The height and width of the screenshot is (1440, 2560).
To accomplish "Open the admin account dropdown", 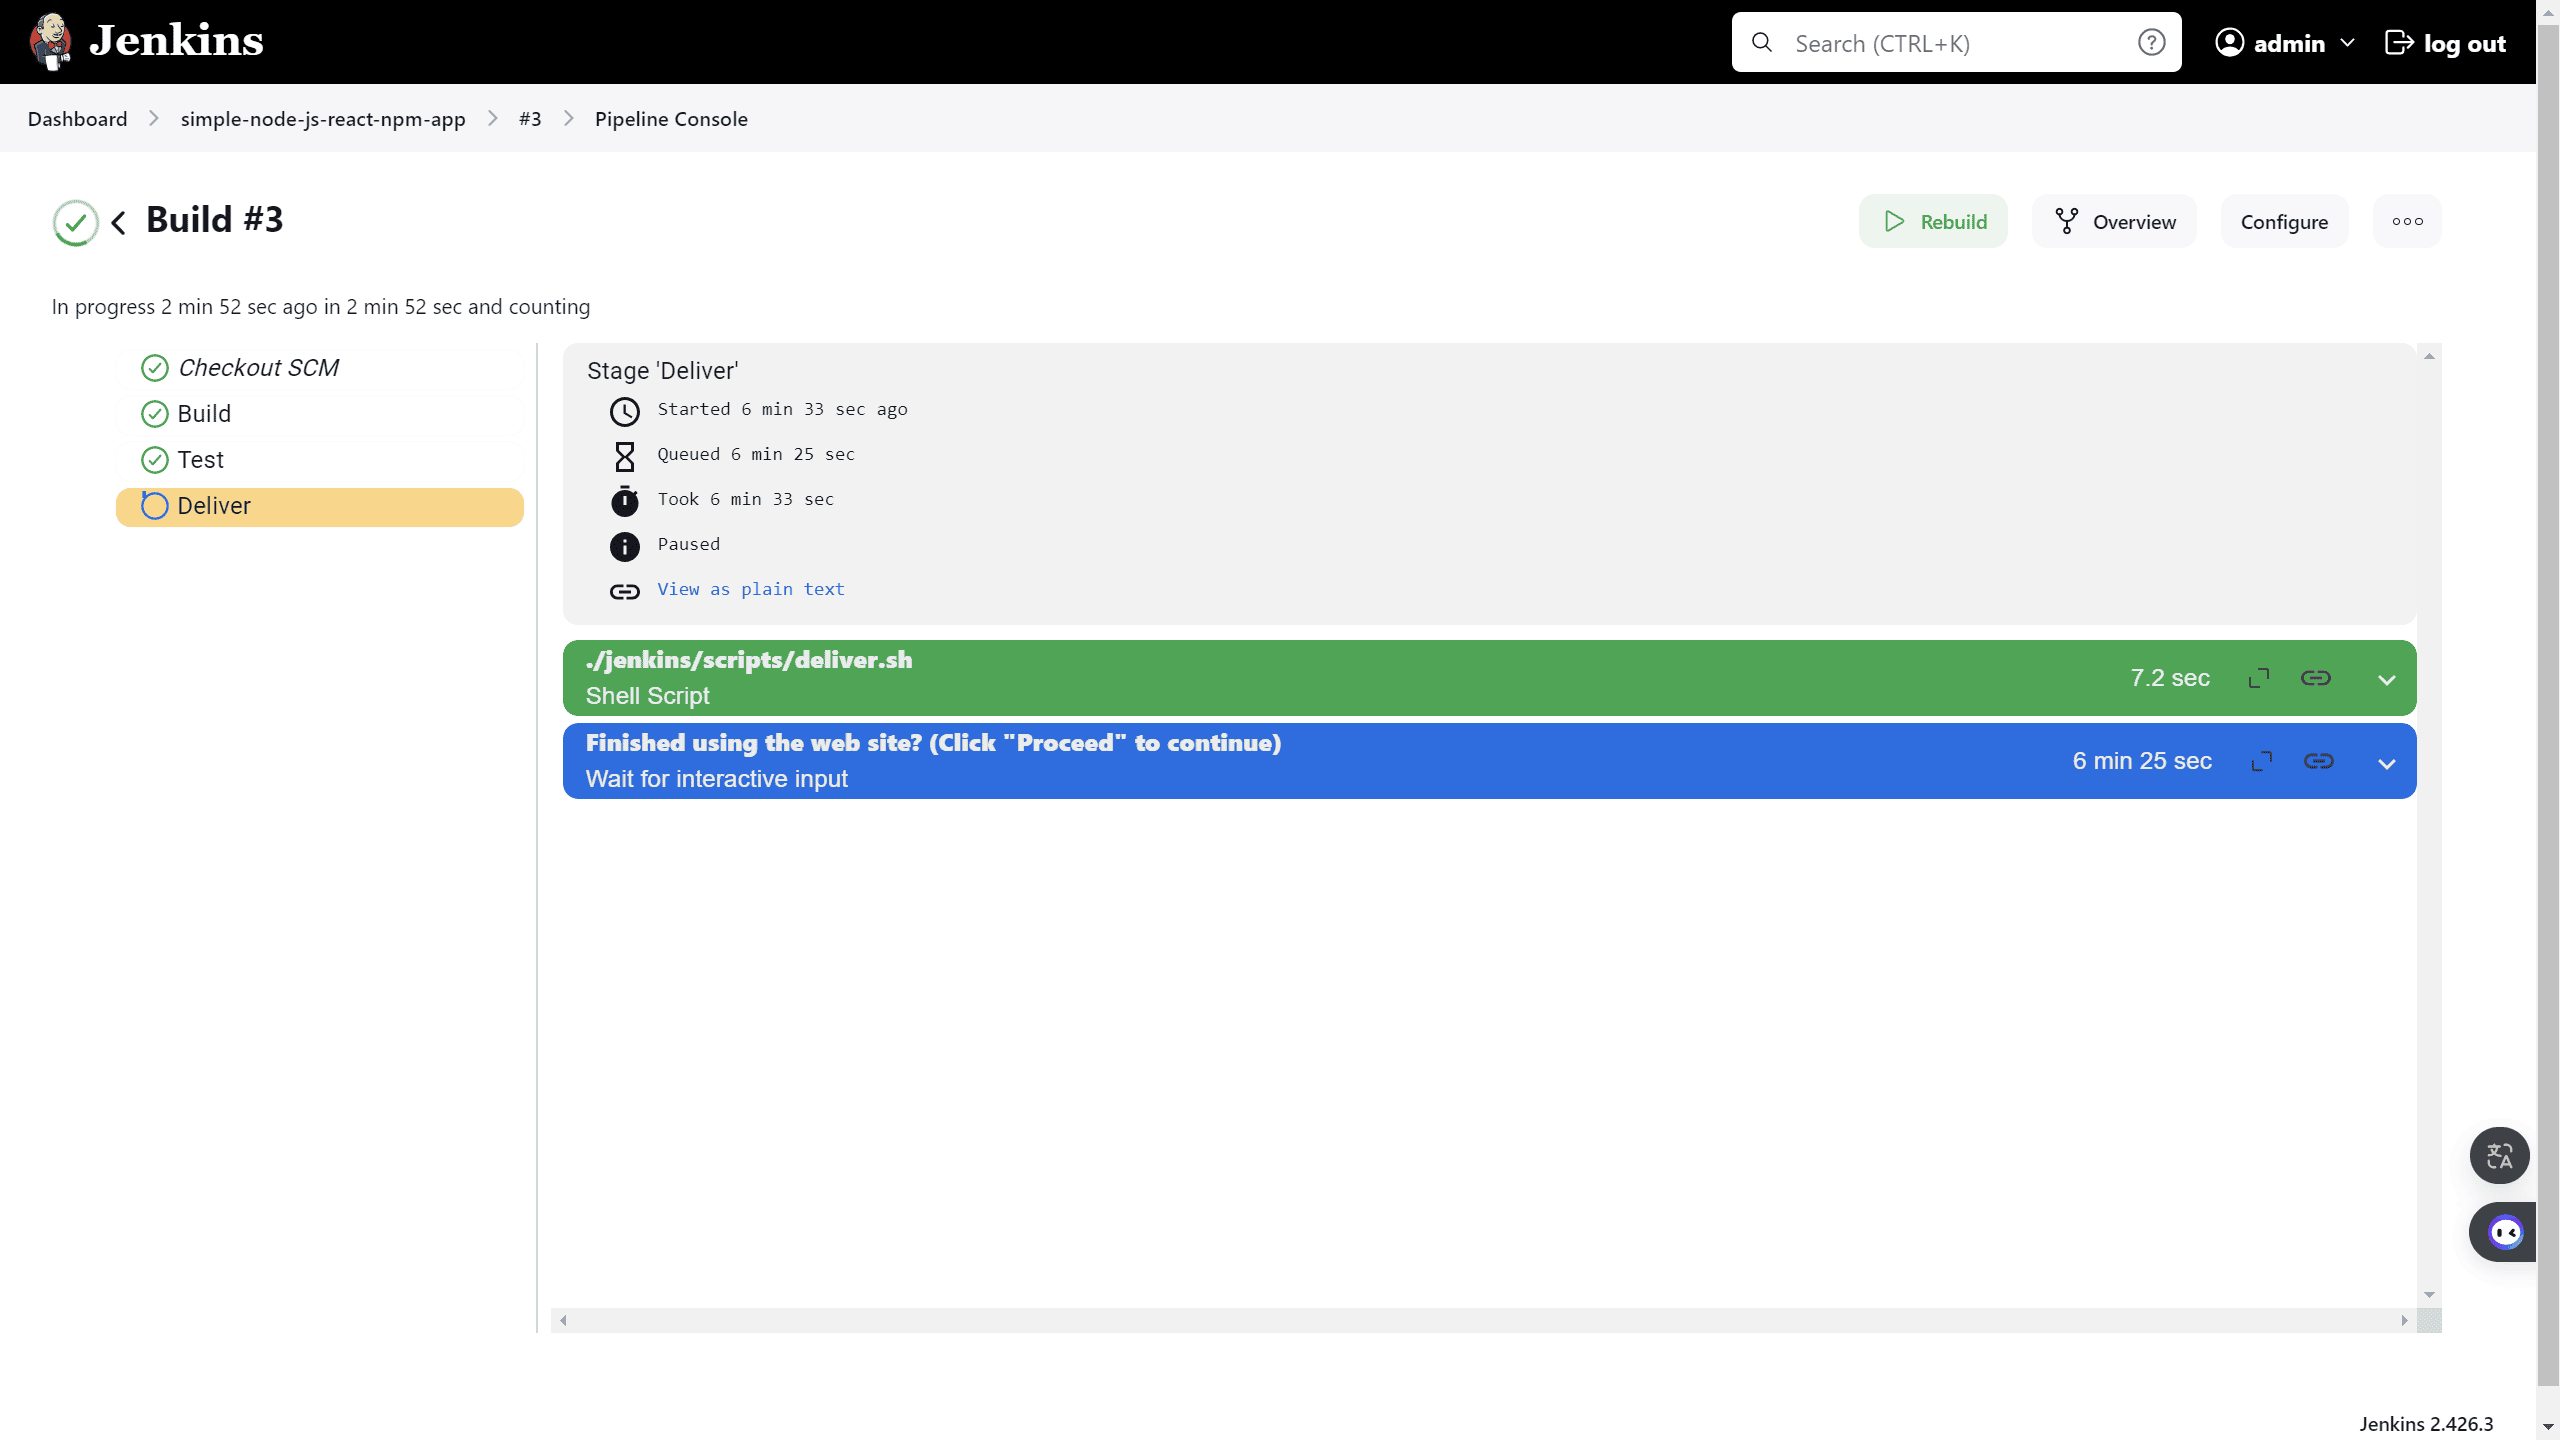I will click(x=2286, y=42).
